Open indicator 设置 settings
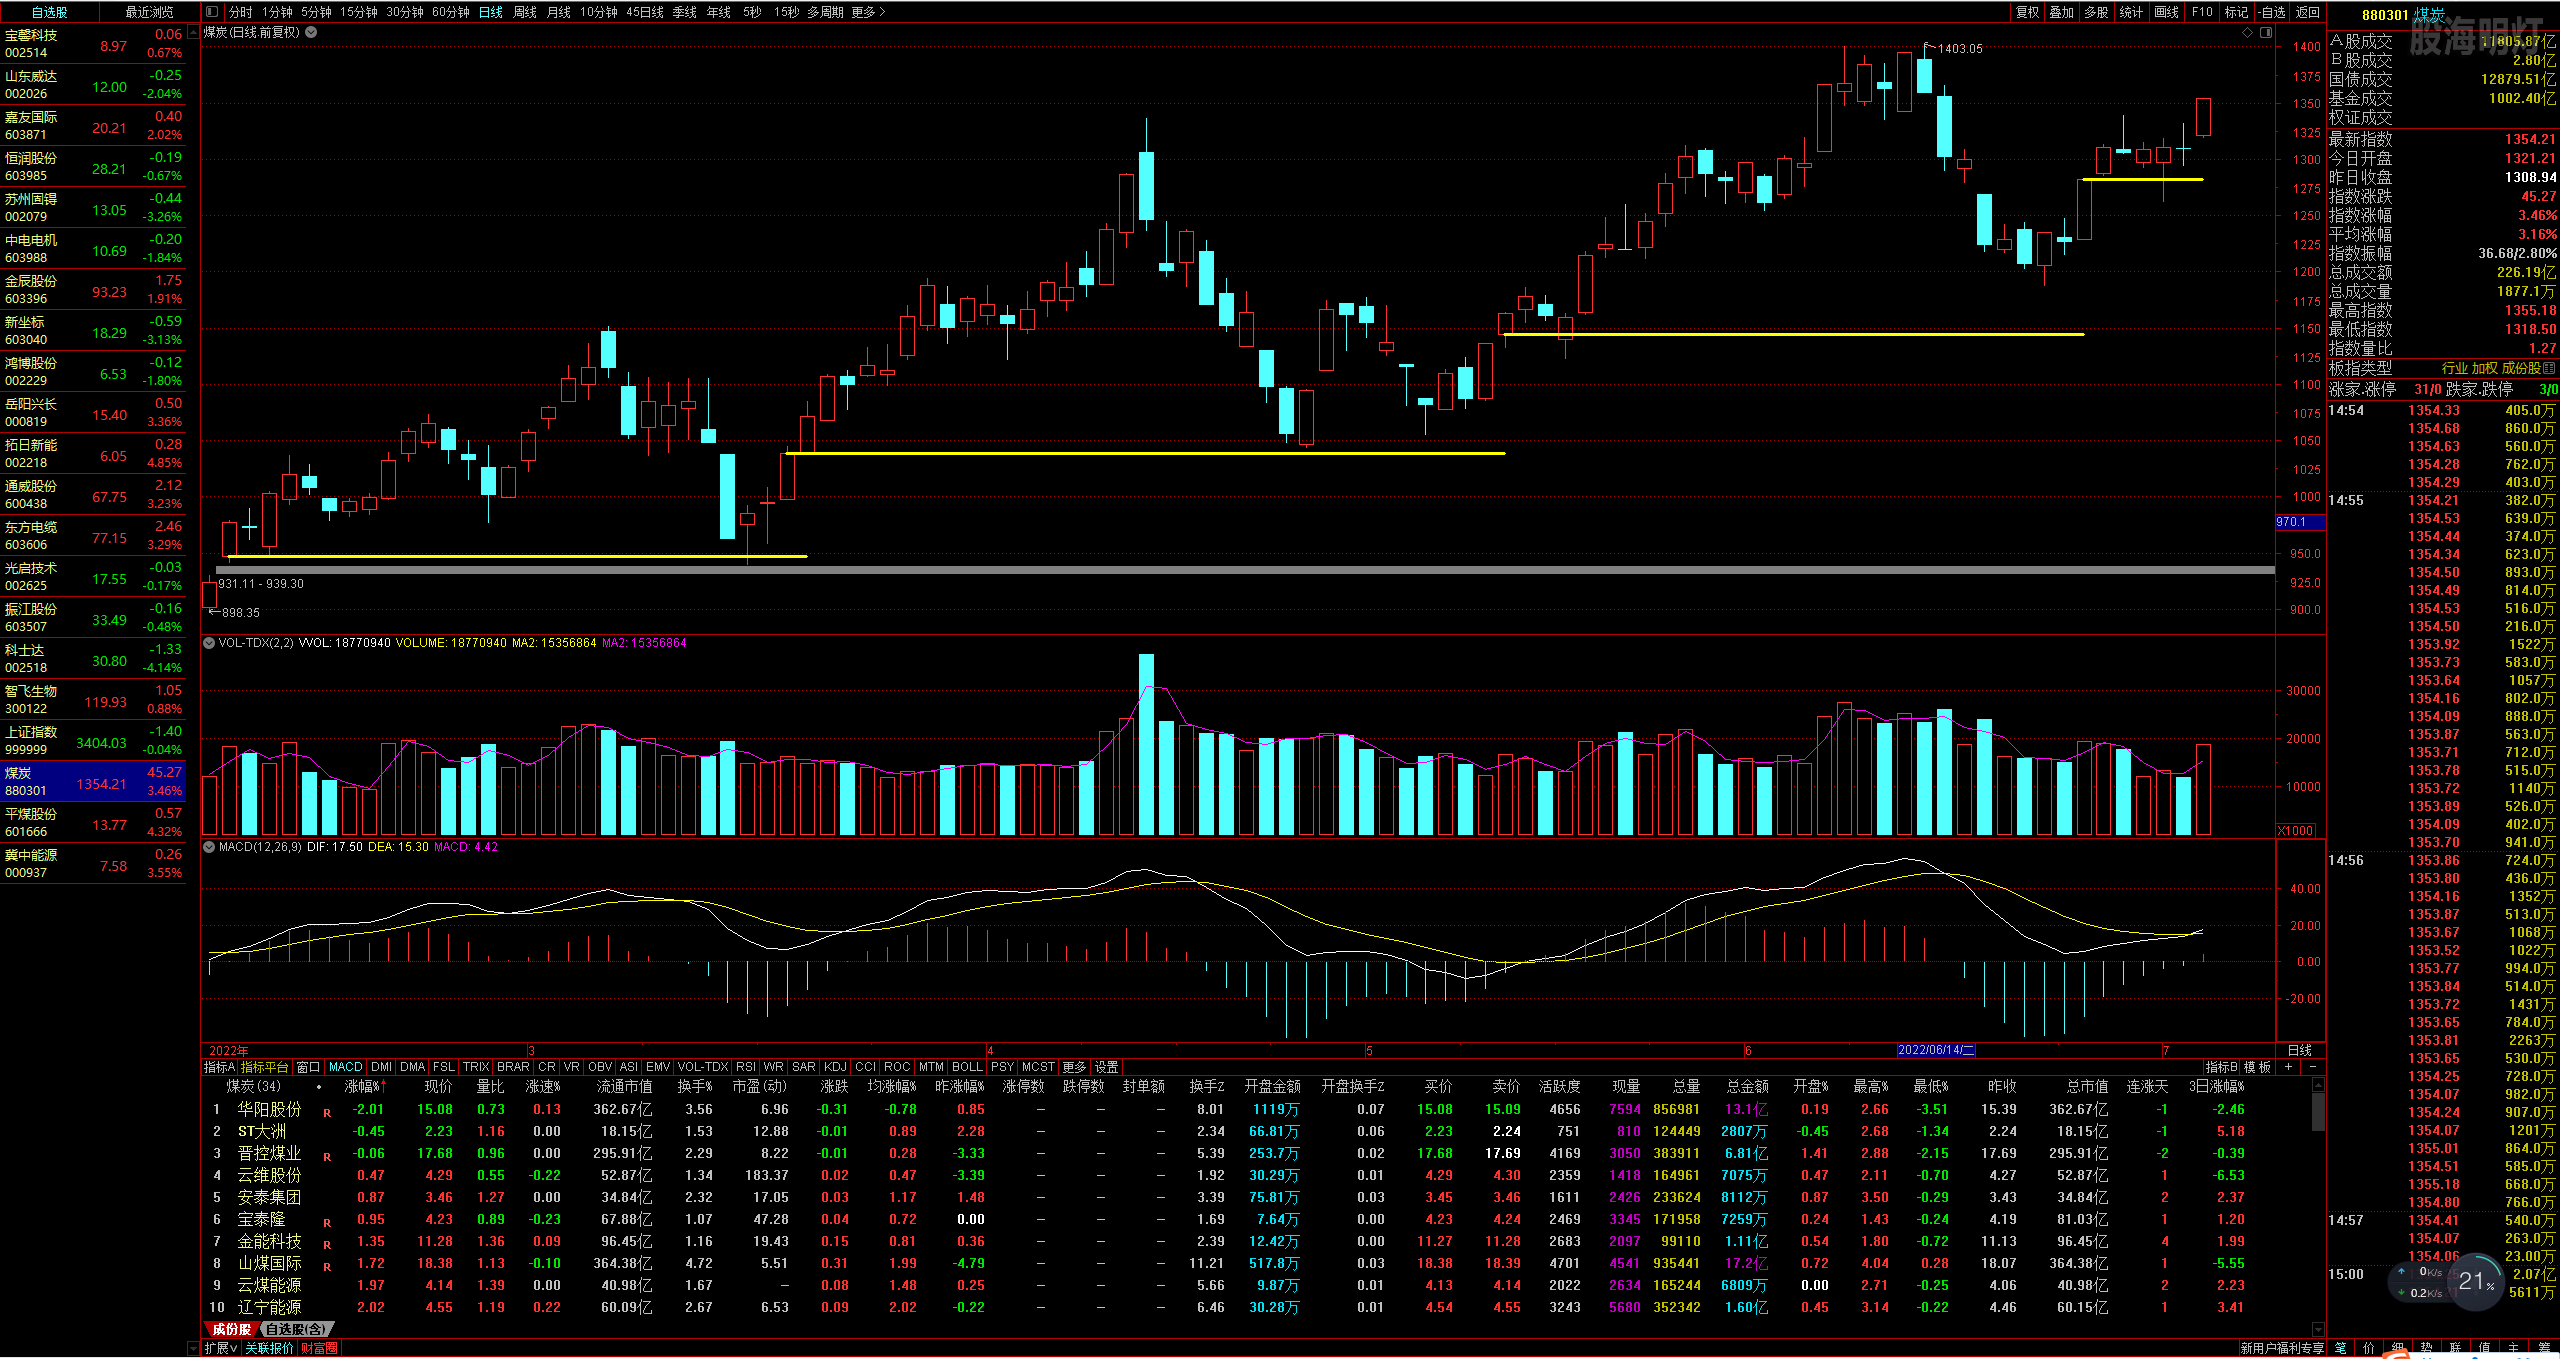 pos(1106,1067)
